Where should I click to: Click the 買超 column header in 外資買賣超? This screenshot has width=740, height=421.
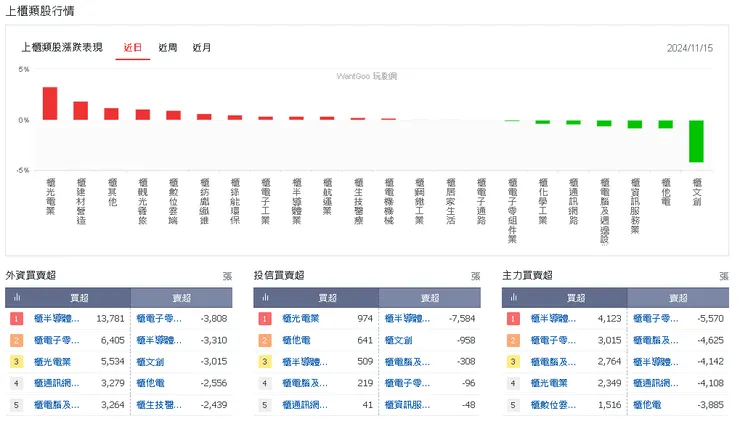click(79, 298)
